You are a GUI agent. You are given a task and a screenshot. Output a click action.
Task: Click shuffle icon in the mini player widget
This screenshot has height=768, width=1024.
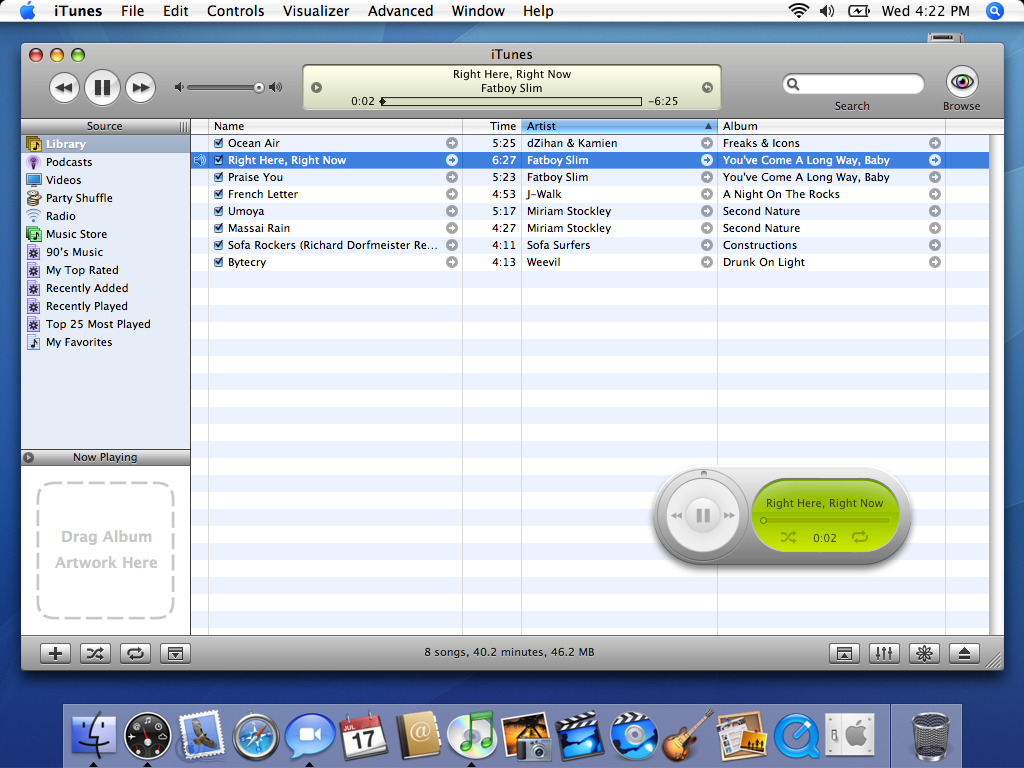click(788, 537)
